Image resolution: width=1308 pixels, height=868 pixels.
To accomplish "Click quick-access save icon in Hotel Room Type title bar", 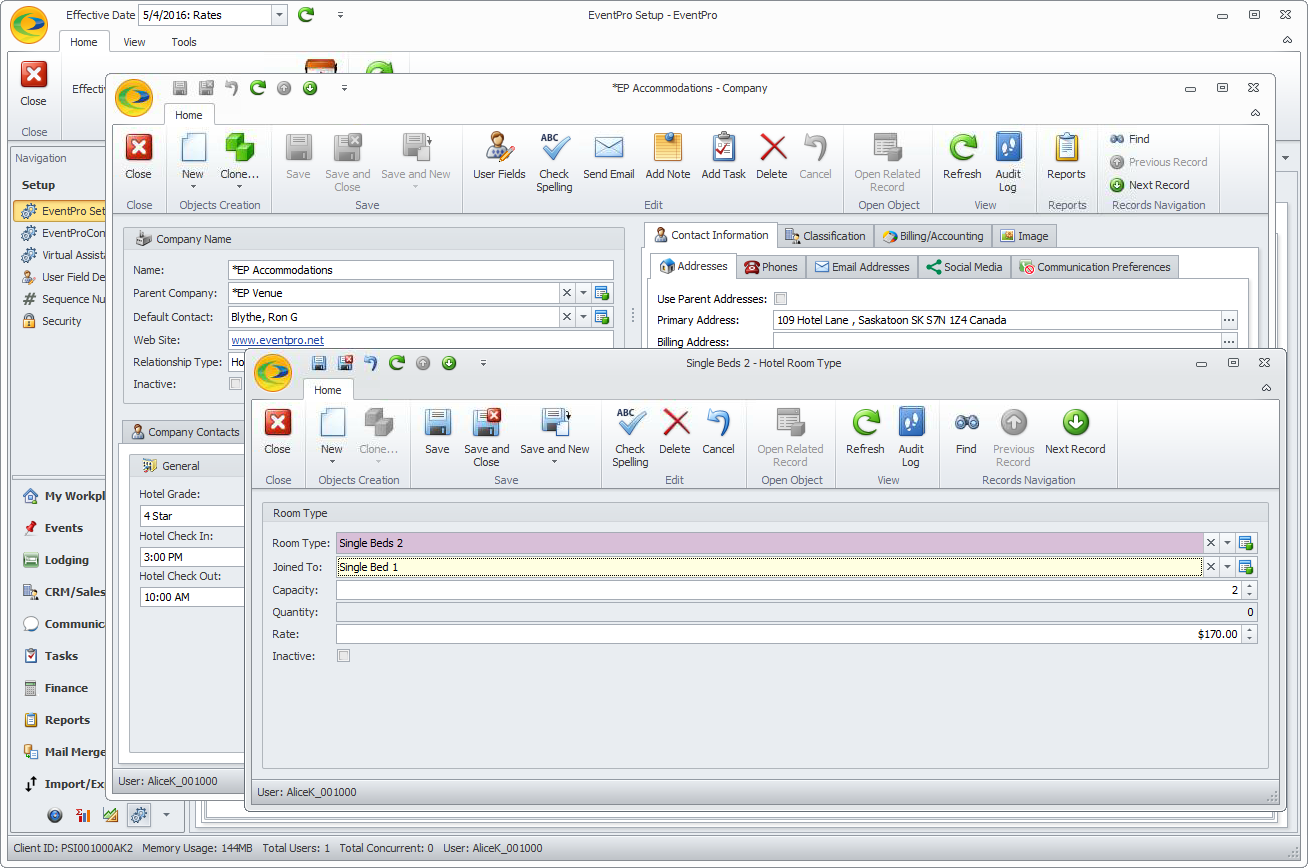I will (x=319, y=363).
